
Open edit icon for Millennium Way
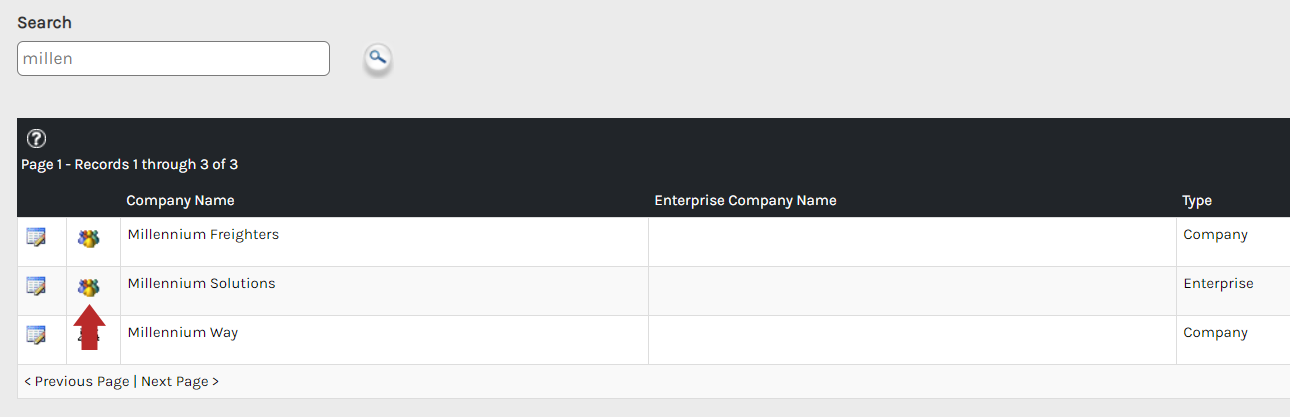pos(36,335)
